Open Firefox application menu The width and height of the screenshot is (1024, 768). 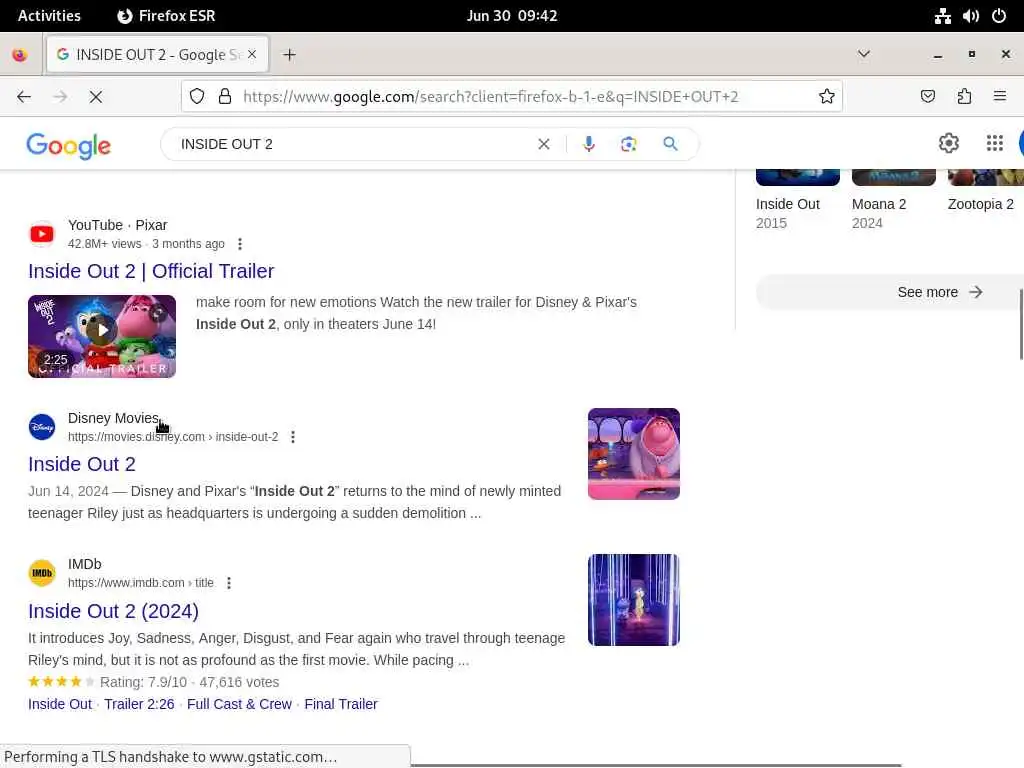click(999, 97)
